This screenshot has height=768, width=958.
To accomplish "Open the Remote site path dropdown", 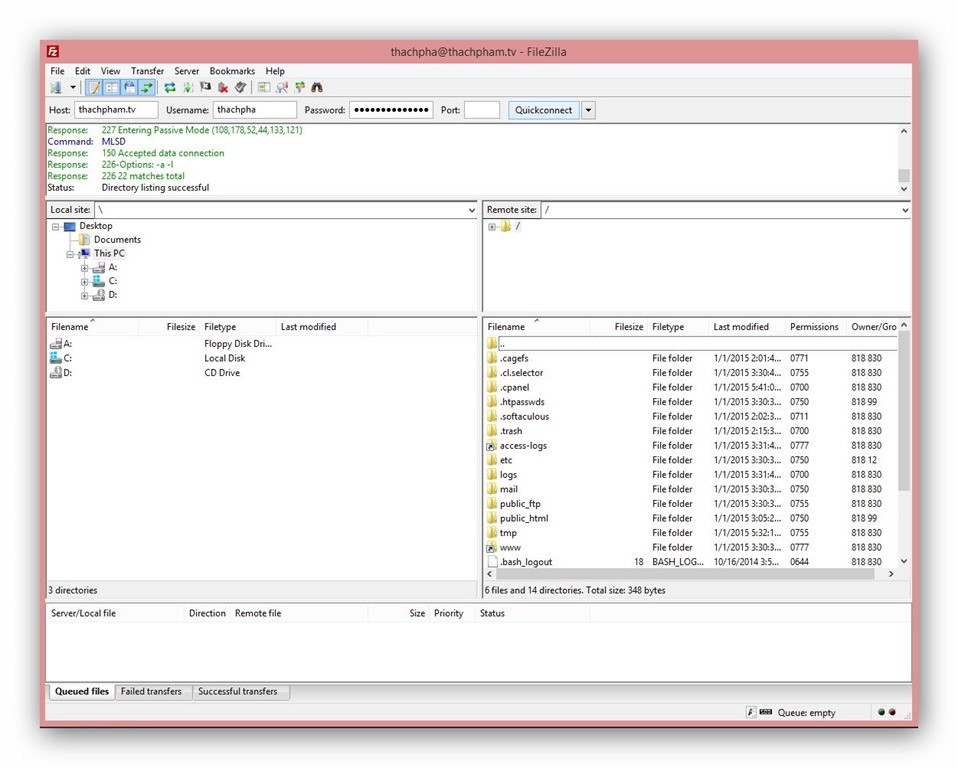I will coord(904,211).
